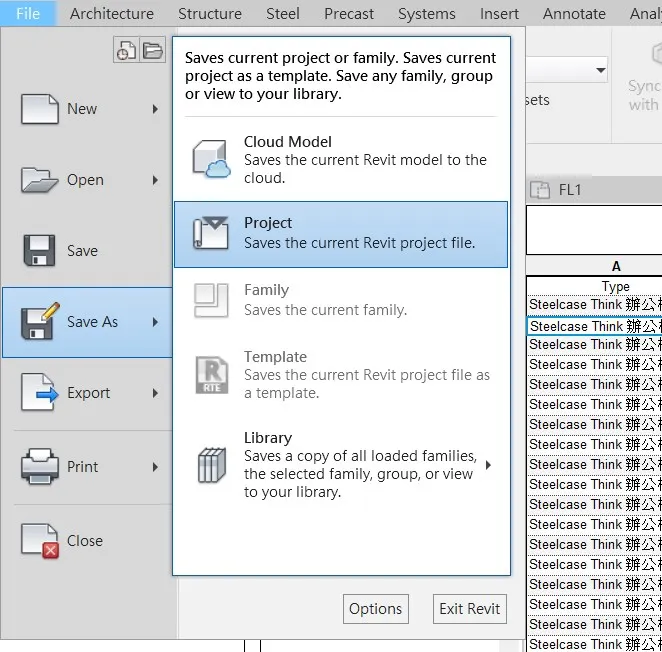This screenshot has height=652, width=662.
Task: Select the first Steelcase Think row
Action: (x=594, y=304)
